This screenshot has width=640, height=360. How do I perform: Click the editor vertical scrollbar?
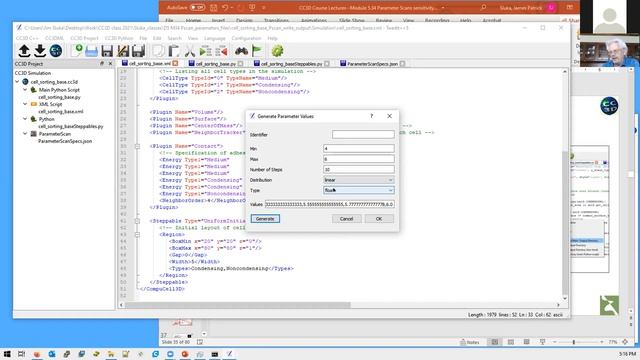(x=565, y=184)
